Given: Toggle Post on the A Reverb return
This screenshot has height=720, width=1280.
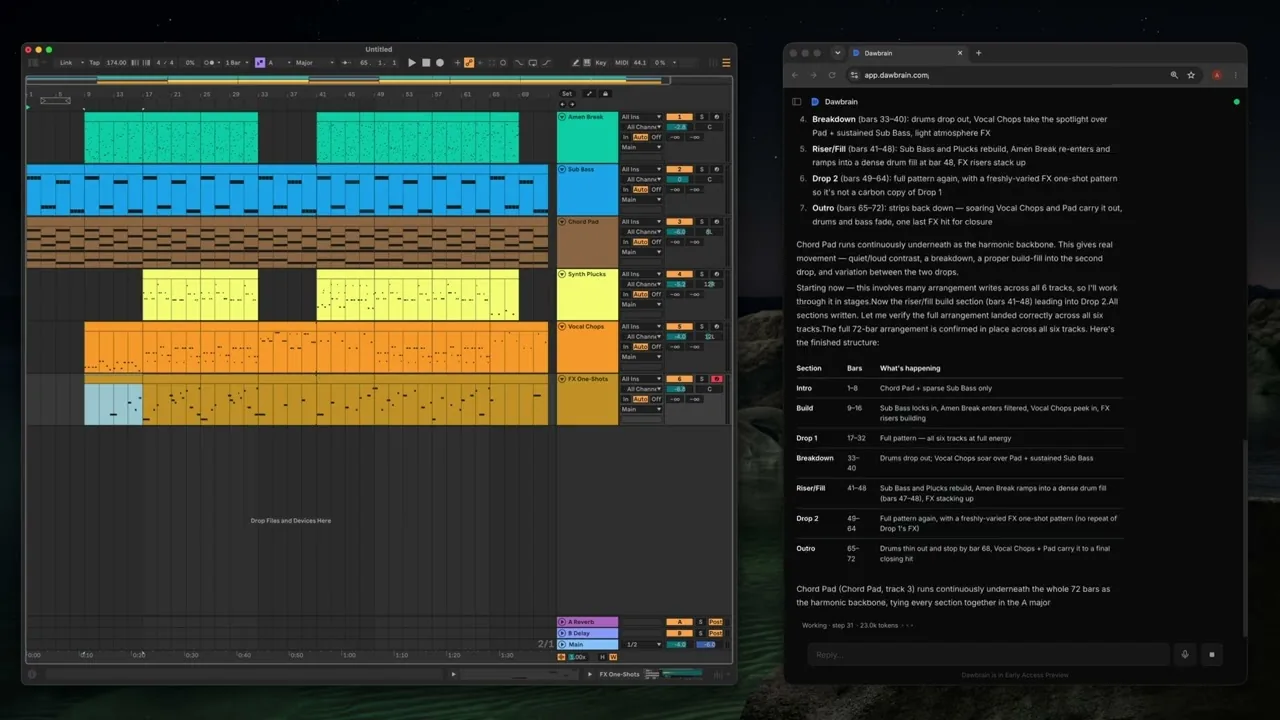Looking at the screenshot, I should tap(716, 622).
